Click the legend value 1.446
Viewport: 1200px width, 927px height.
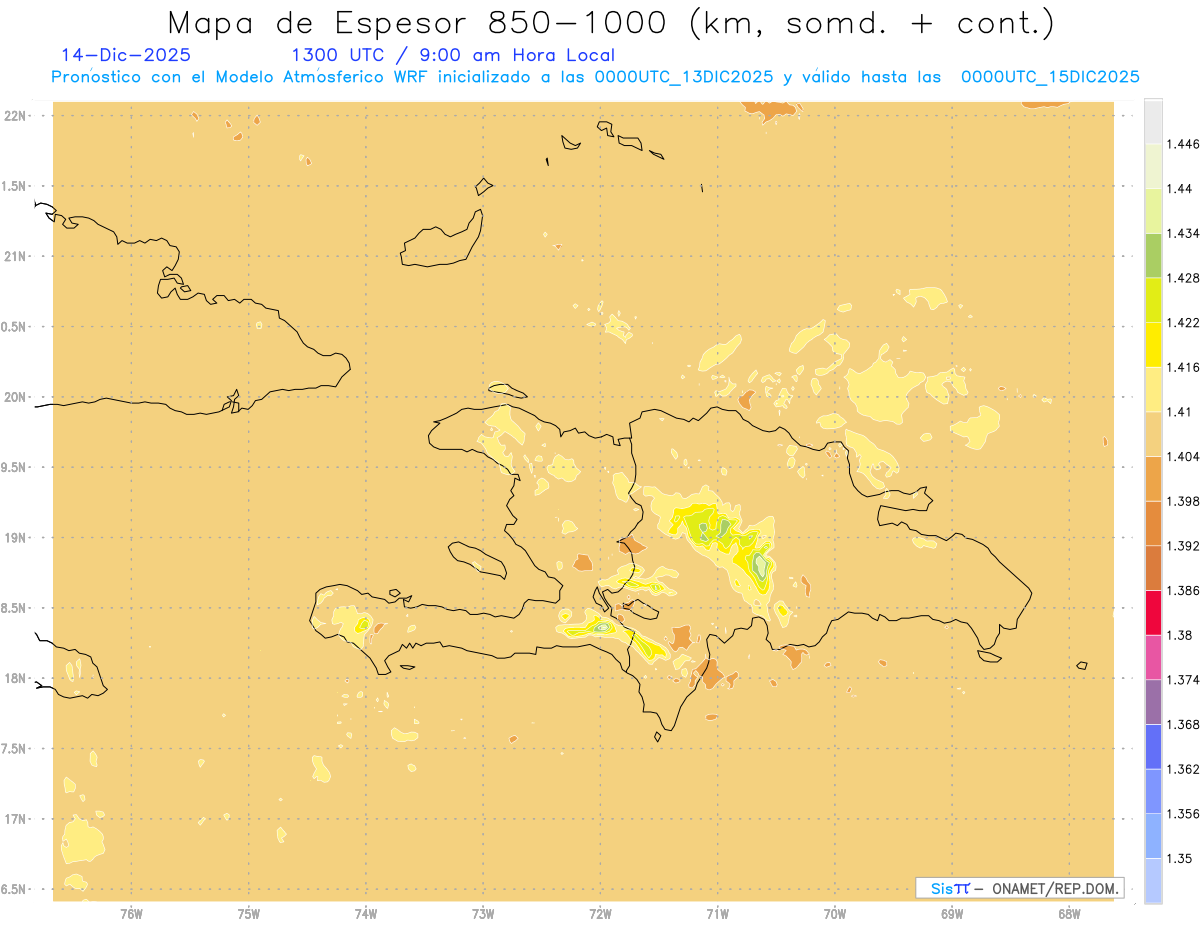point(1184,144)
